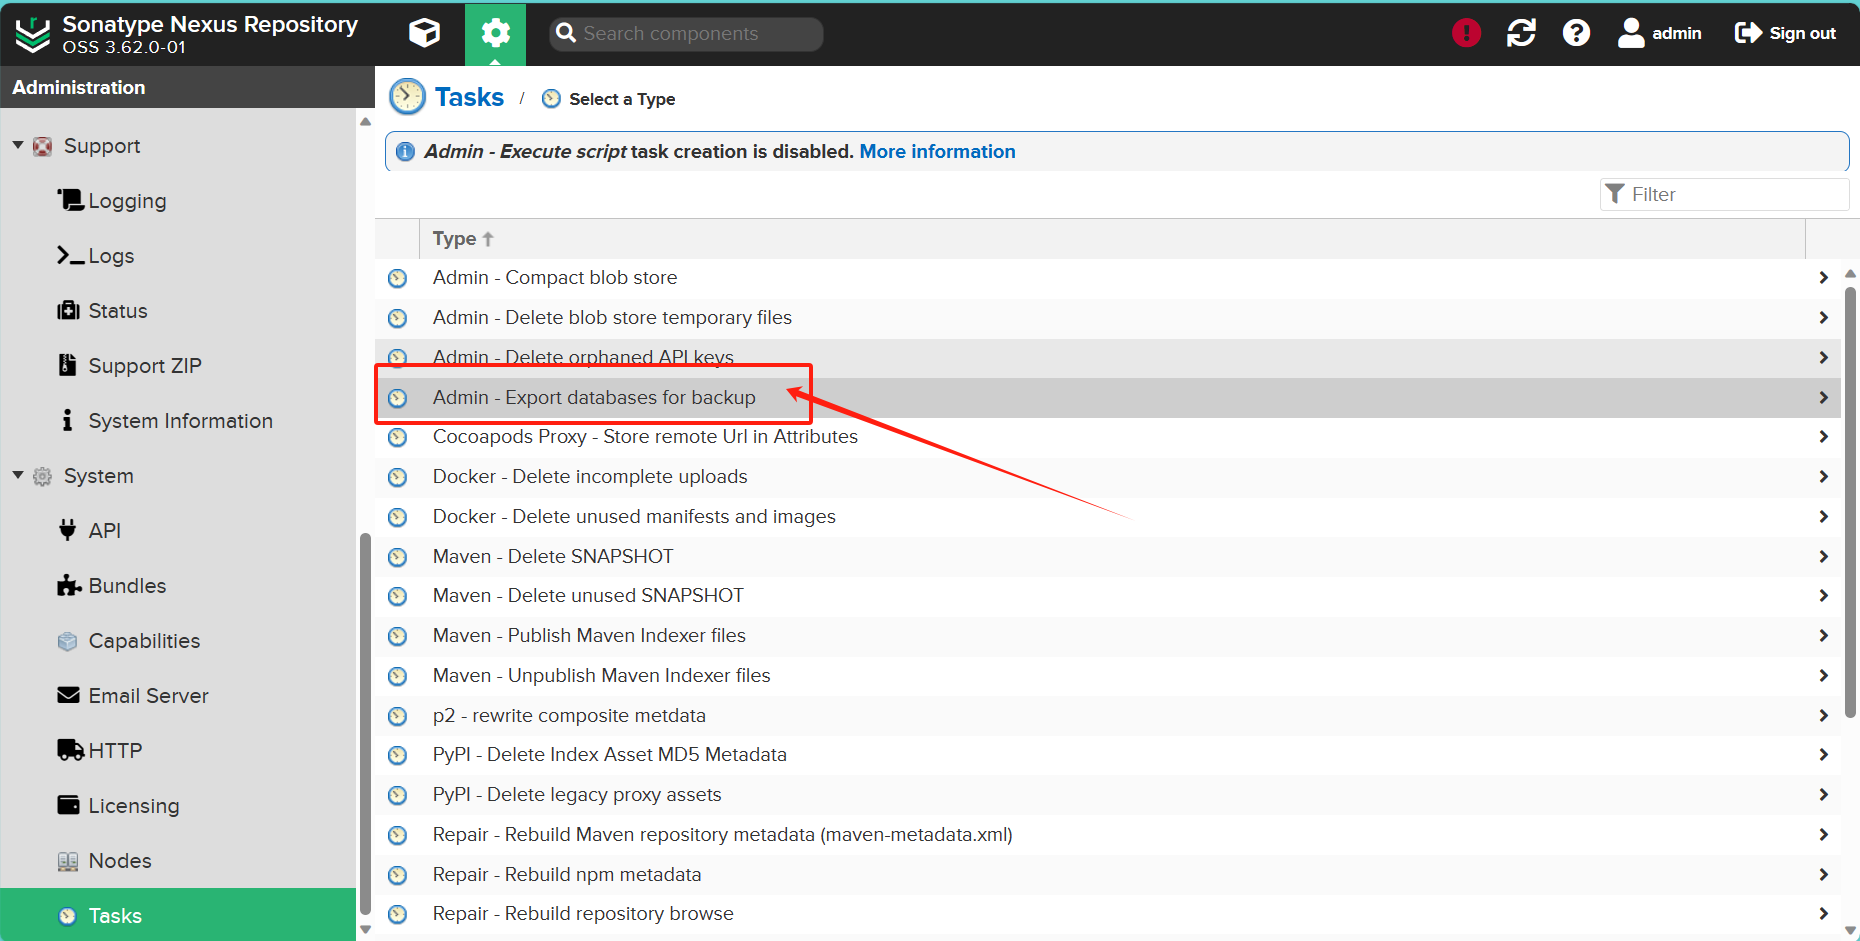Click the task list vertical scrollbar
The height and width of the screenshot is (941, 1860).
click(x=1850, y=502)
